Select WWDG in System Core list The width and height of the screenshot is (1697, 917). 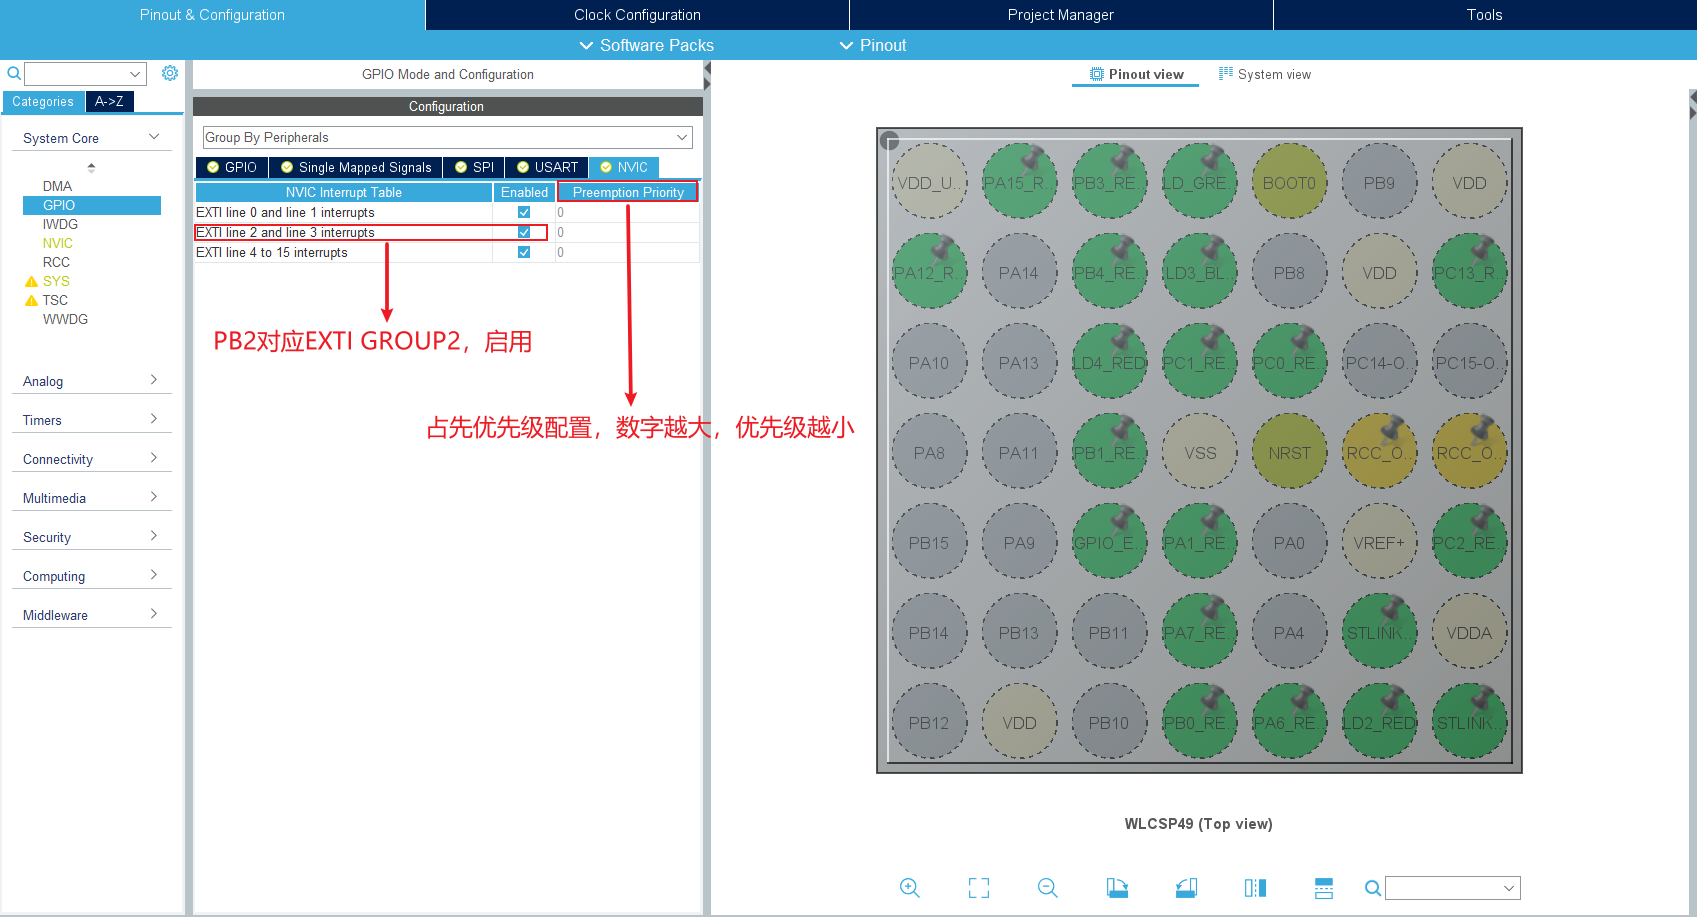click(x=65, y=319)
